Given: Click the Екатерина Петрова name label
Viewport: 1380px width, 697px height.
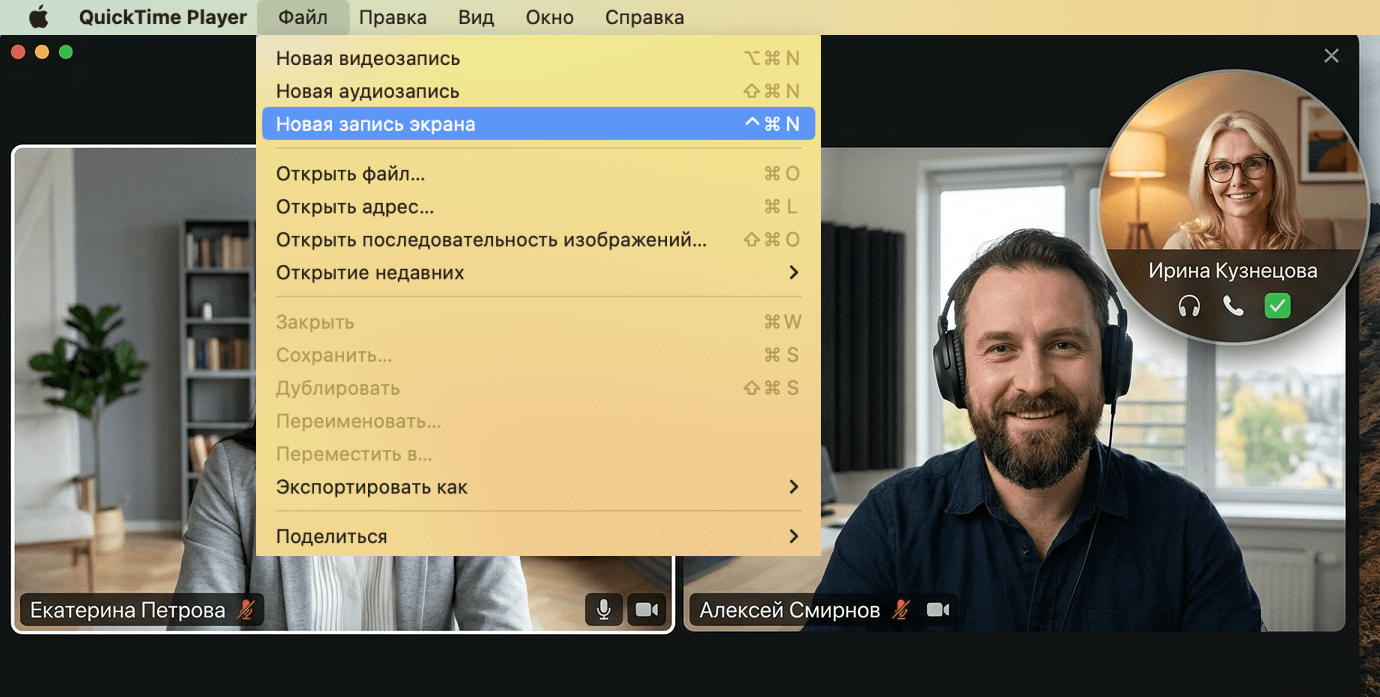Looking at the screenshot, I should [x=128, y=610].
